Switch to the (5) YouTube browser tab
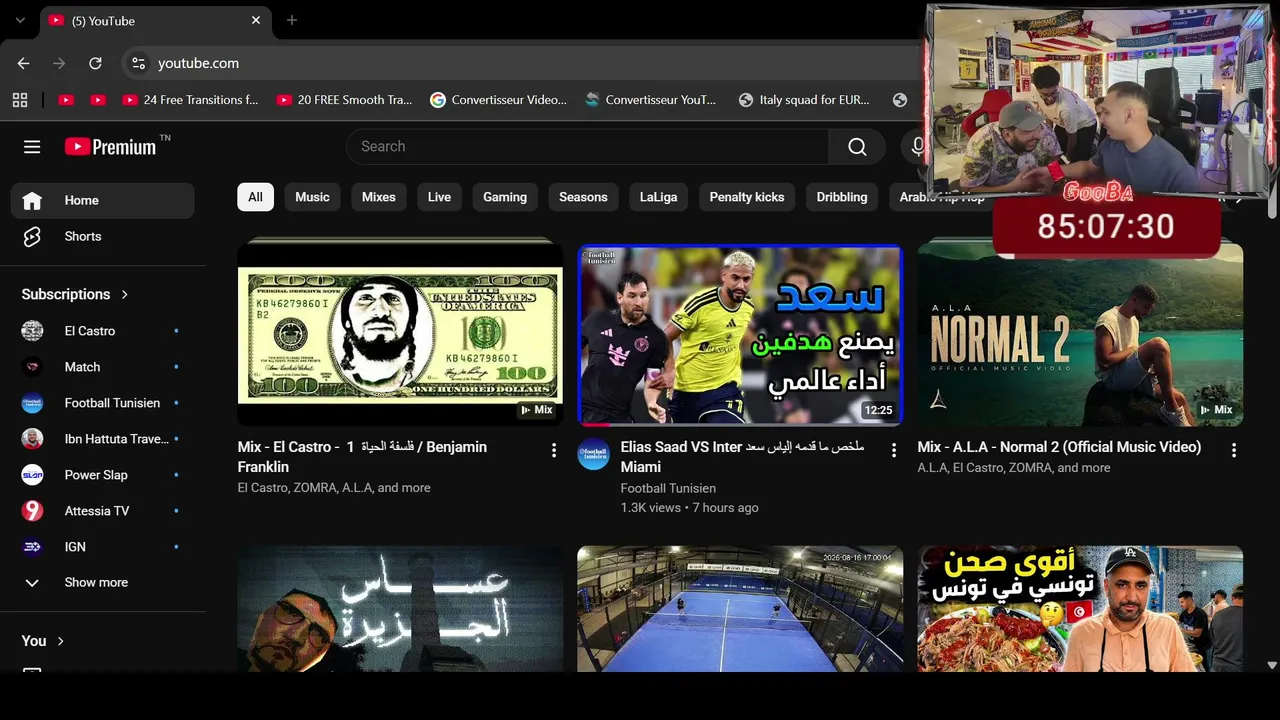The image size is (1280, 720). (154, 21)
